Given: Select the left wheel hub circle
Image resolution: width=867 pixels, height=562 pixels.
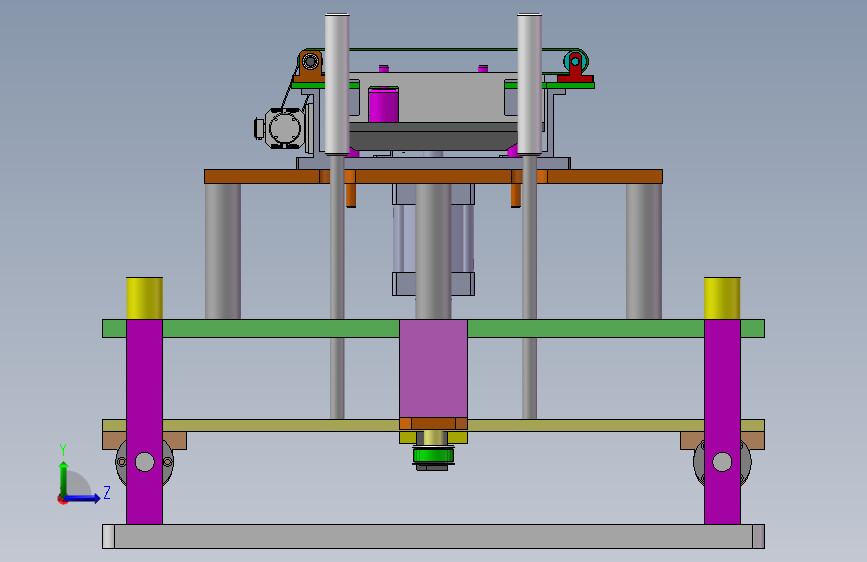Looking at the screenshot, I should (145, 462).
